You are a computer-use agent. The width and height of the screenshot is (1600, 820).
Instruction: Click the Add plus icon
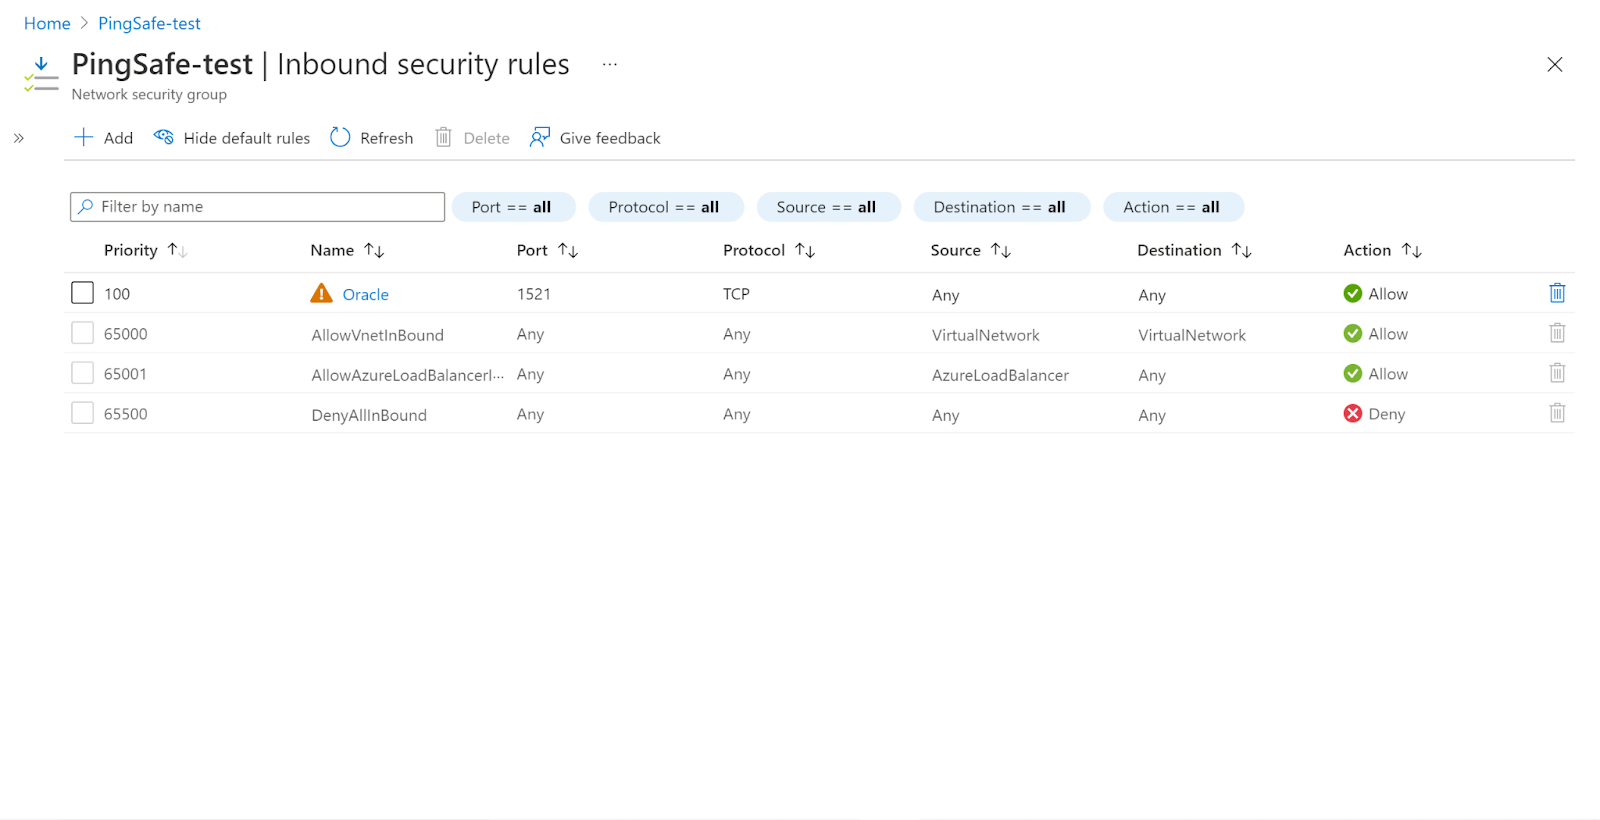(x=84, y=137)
